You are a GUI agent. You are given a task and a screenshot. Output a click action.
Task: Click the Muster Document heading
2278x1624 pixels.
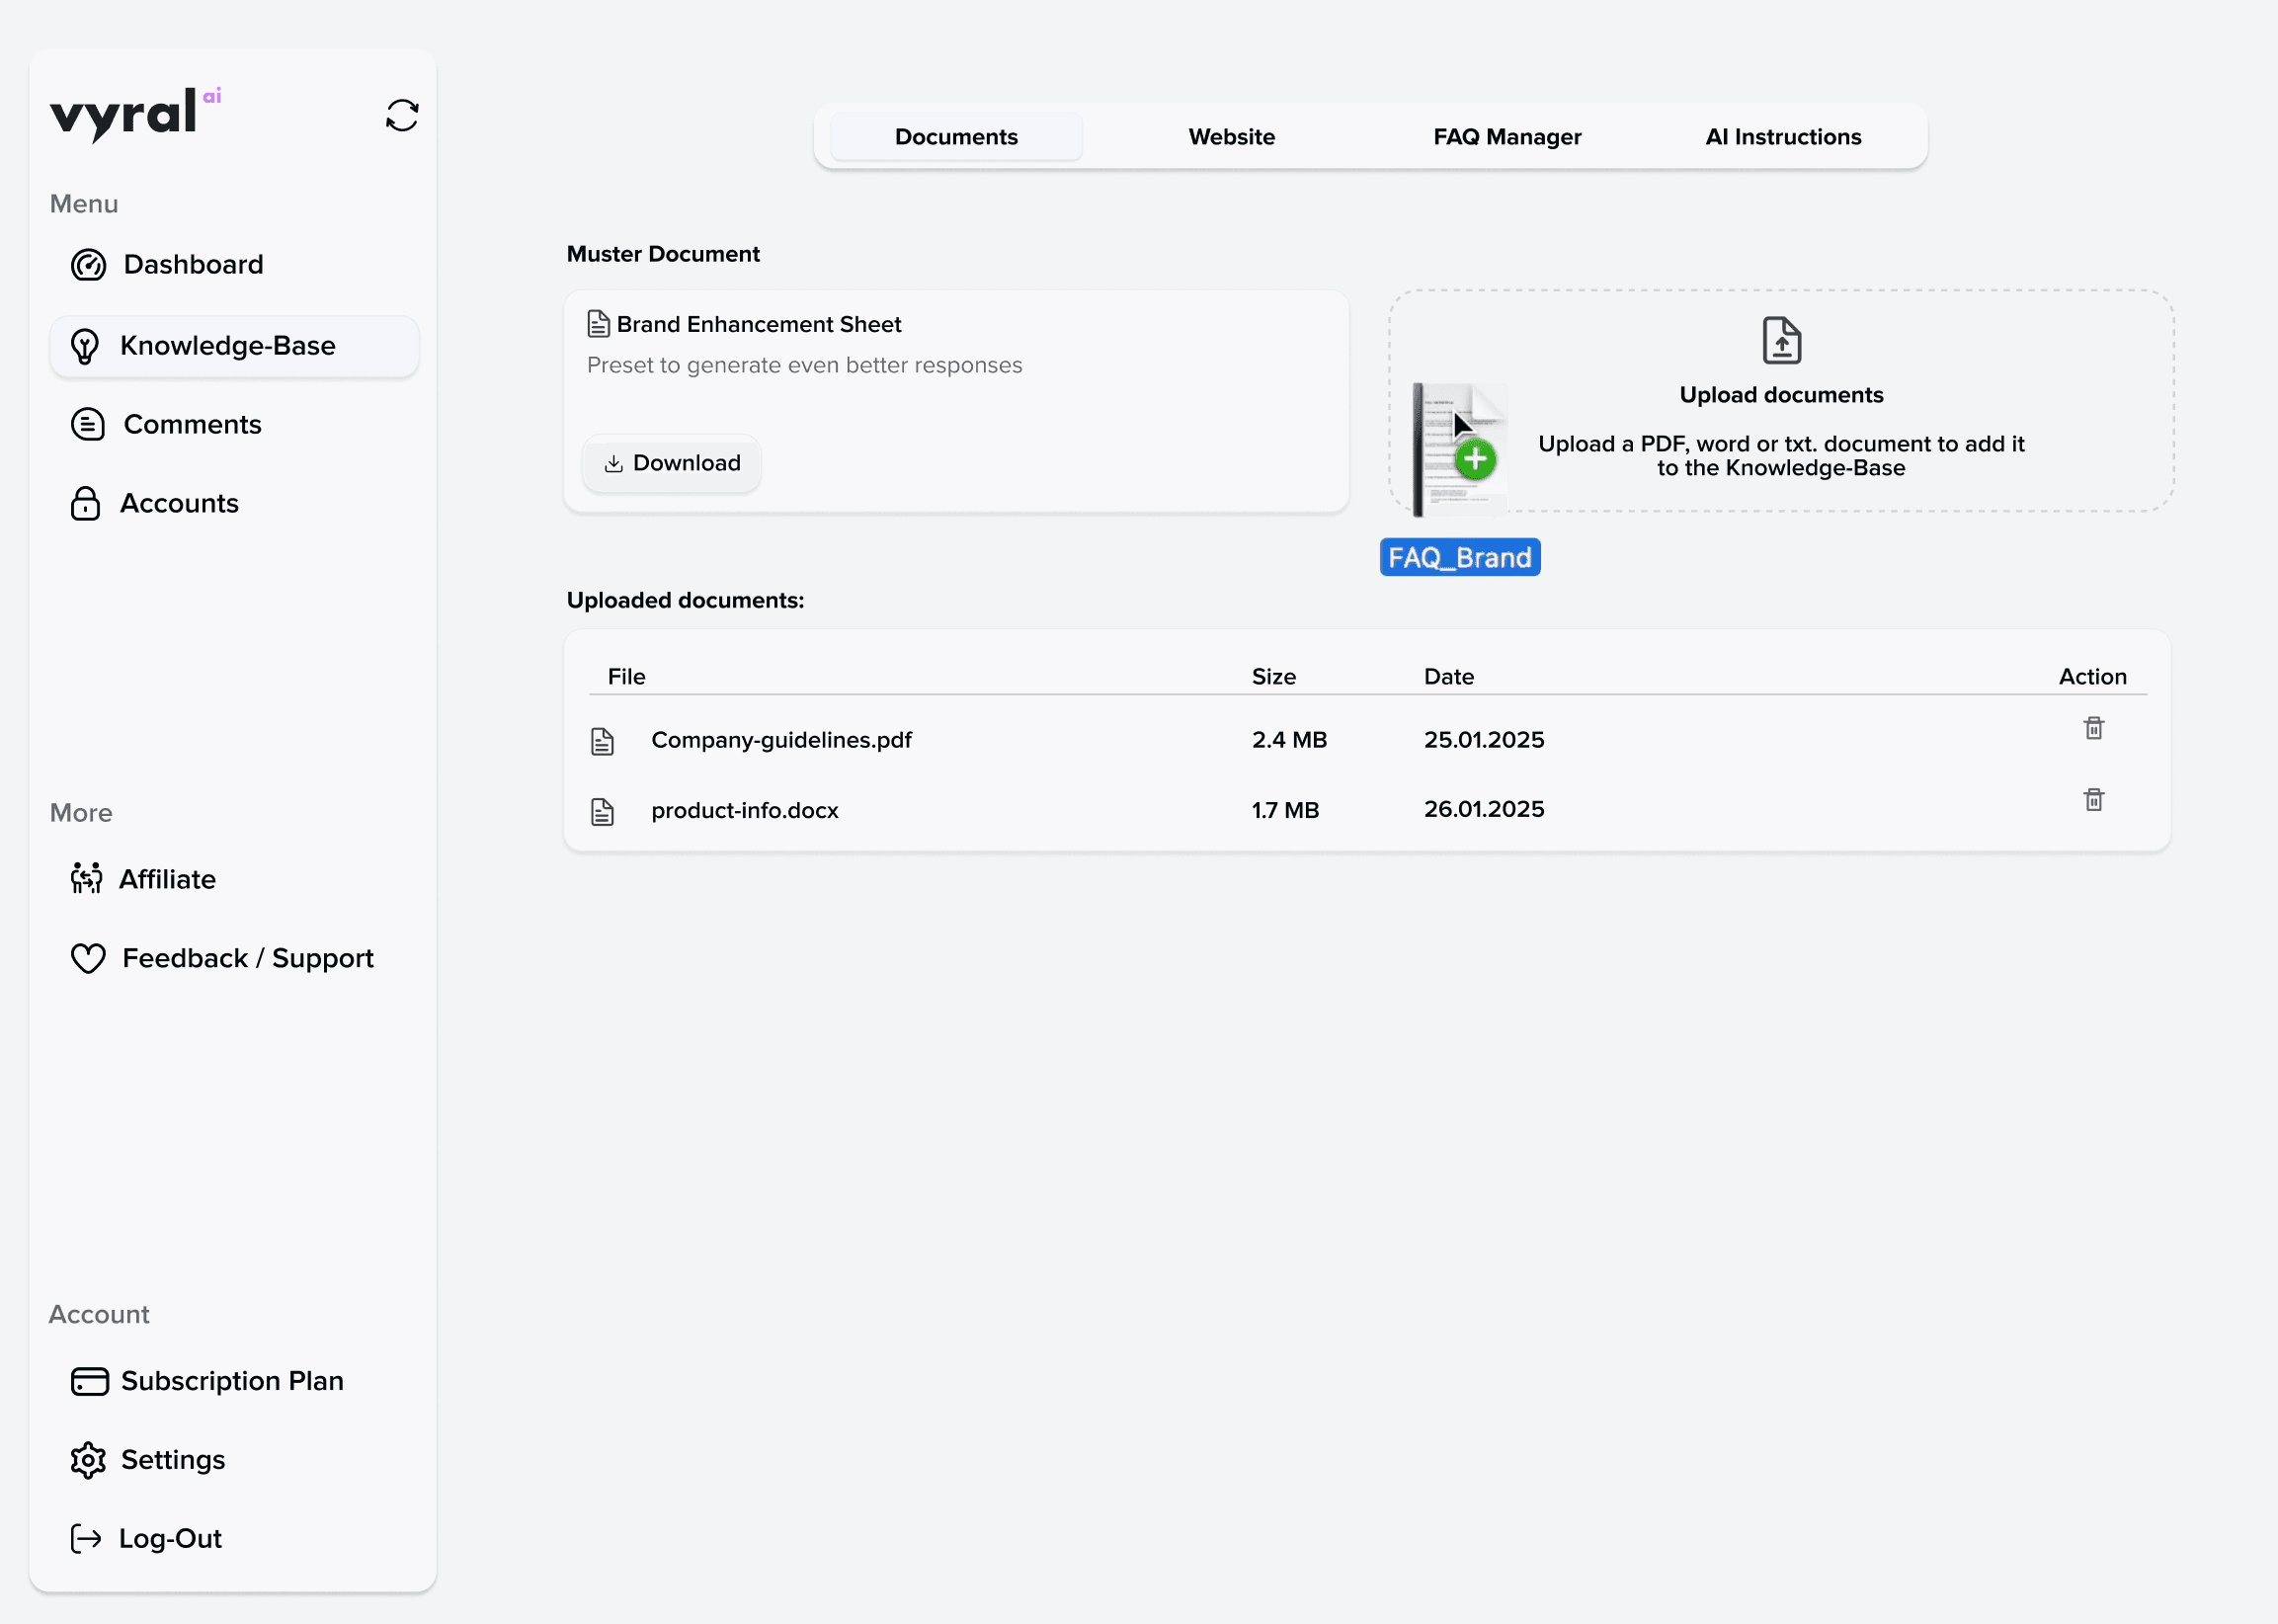(x=663, y=254)
